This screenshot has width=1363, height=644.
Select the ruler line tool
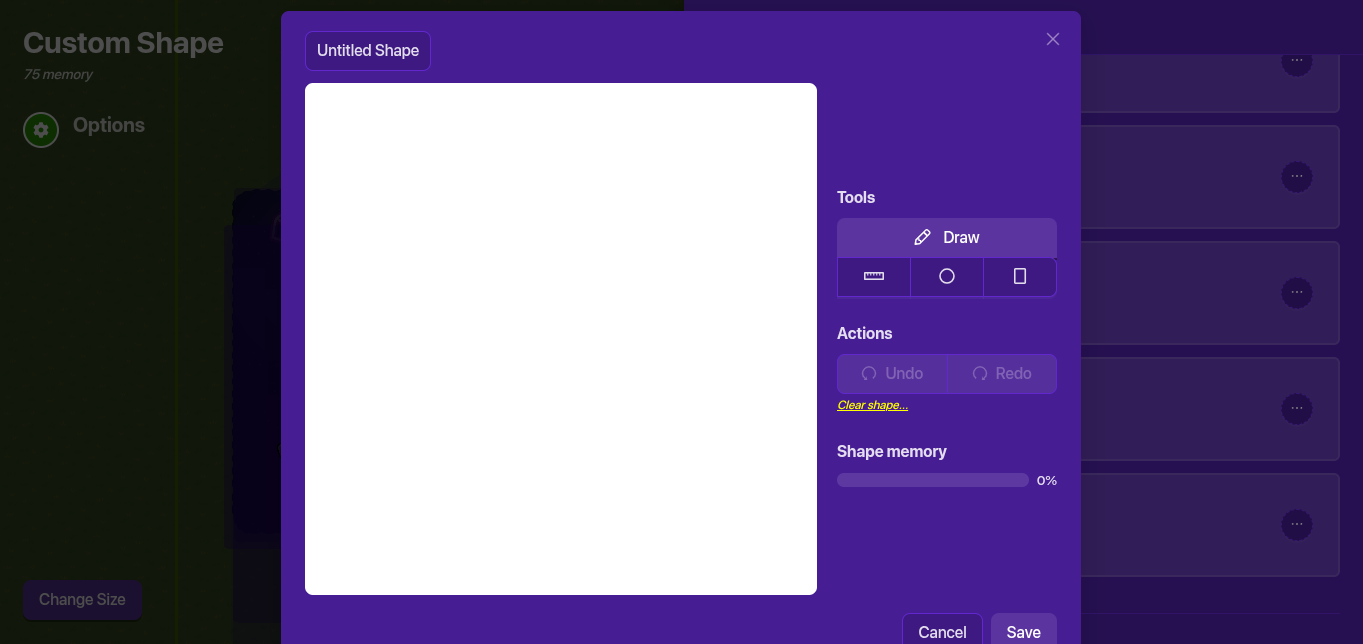click(873, 277)
